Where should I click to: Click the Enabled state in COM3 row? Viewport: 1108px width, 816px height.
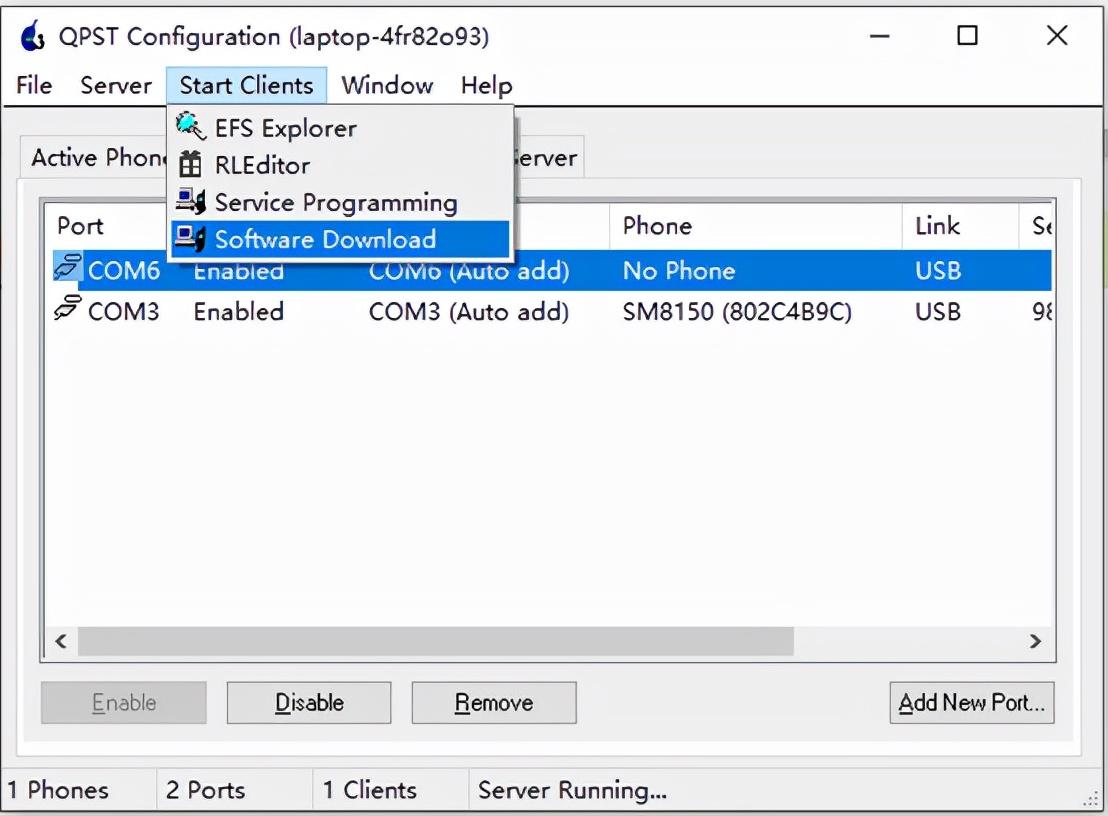(239, 312)
